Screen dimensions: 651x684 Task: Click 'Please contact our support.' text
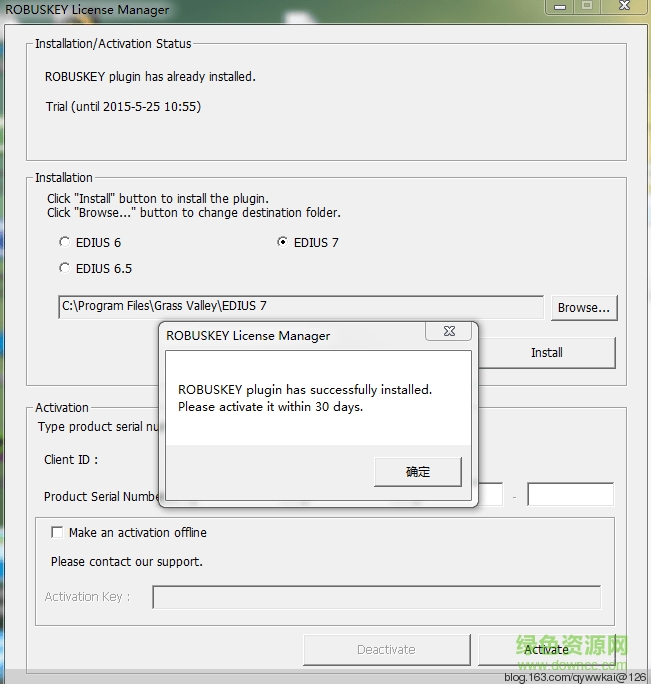coord(127,561)
